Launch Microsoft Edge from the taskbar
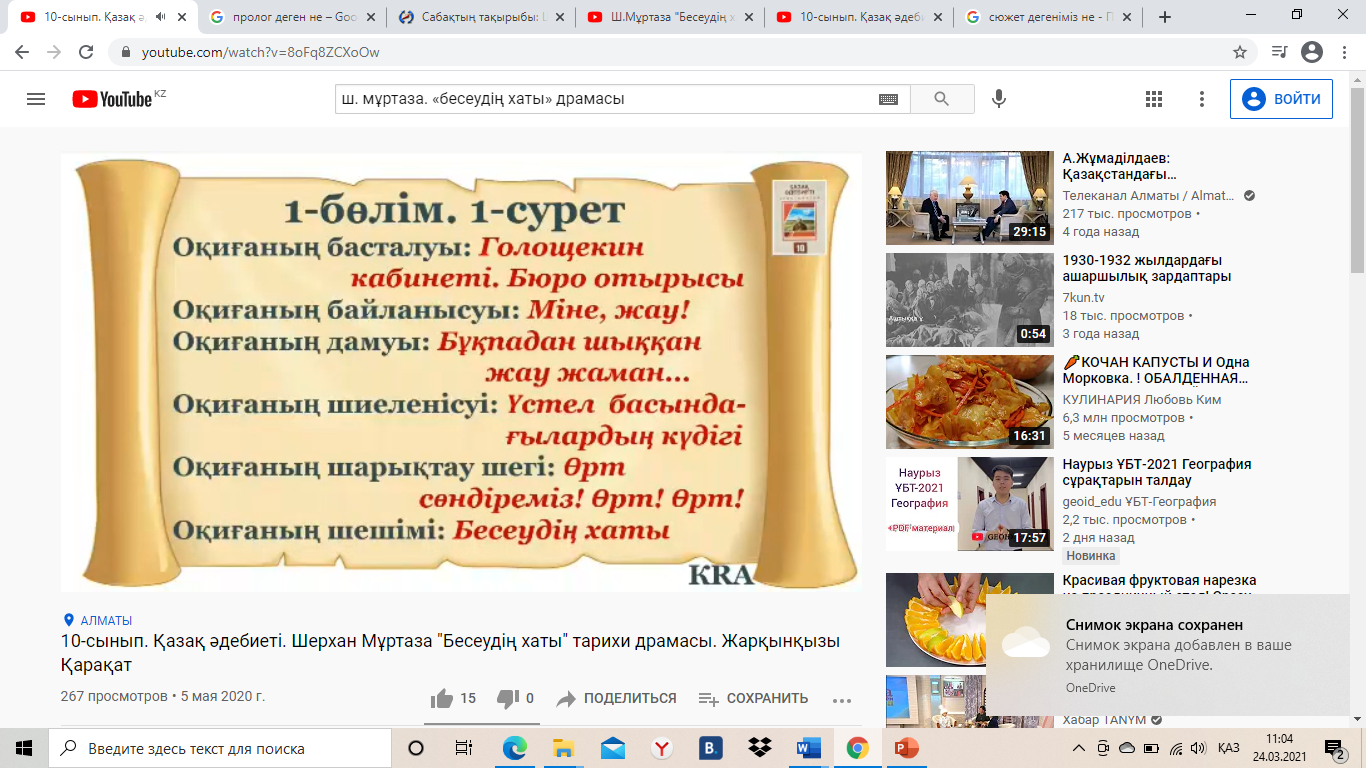The image size is (1366, 768). tap(514, 748)
